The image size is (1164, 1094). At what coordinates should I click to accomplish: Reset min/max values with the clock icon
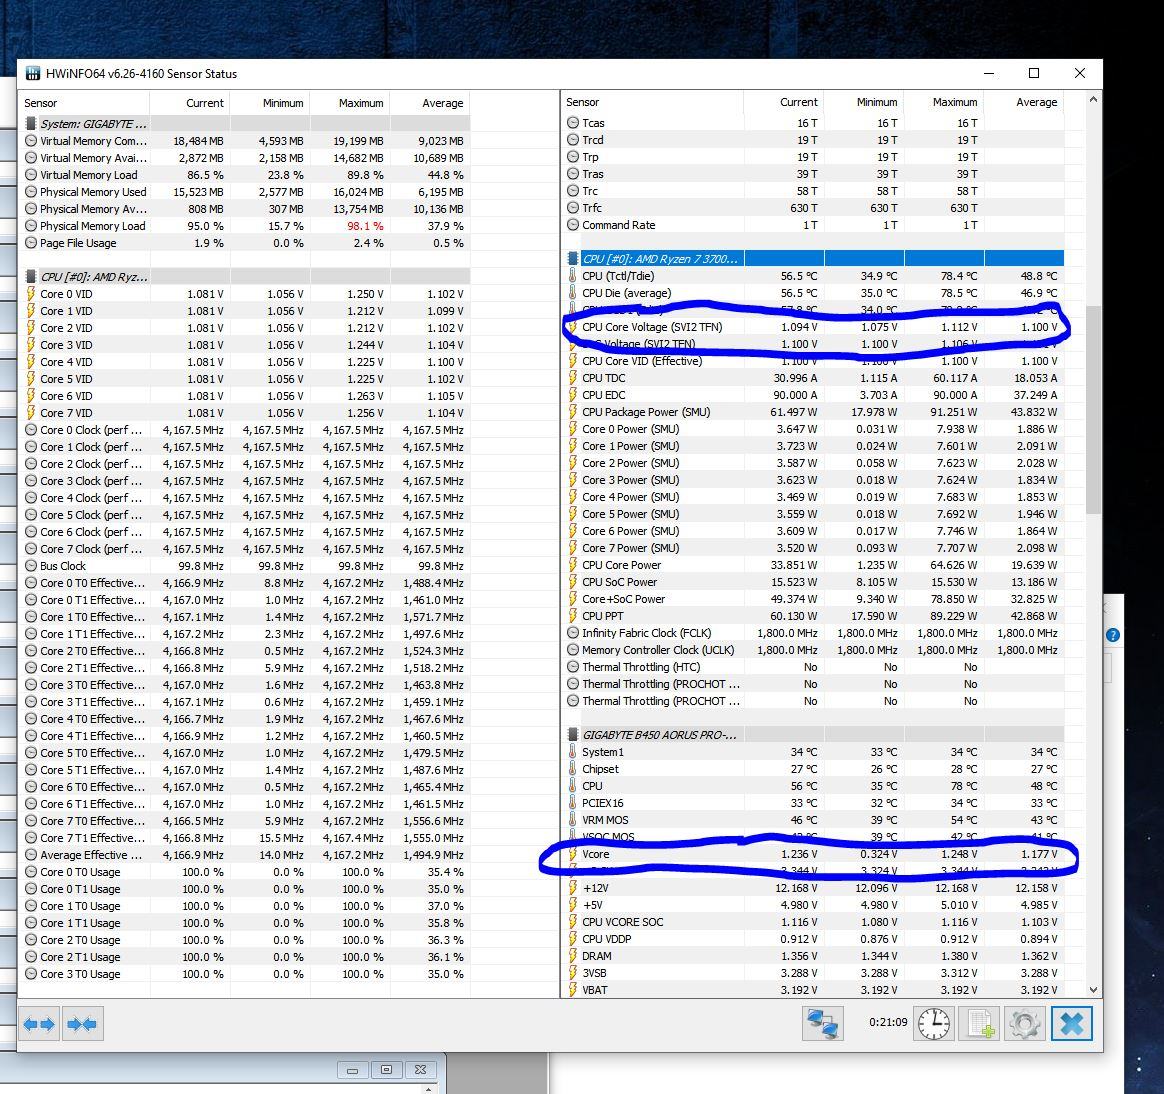tap(934, 1024)
